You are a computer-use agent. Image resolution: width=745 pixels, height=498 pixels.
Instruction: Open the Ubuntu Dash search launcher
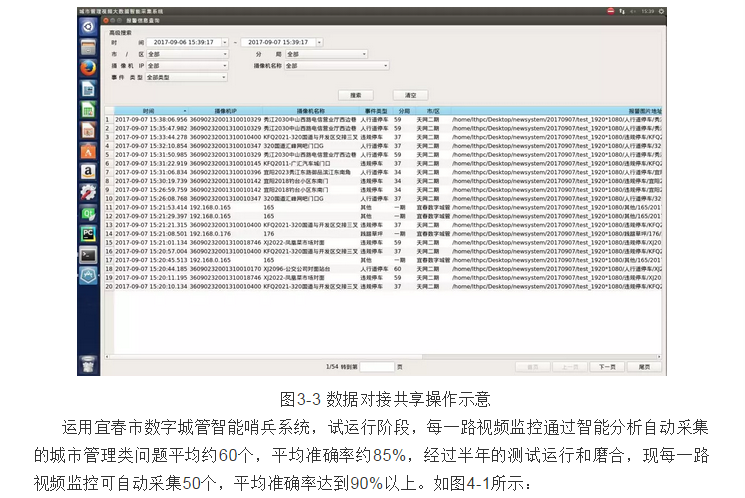pyautogui.click(x=88, y=27)
